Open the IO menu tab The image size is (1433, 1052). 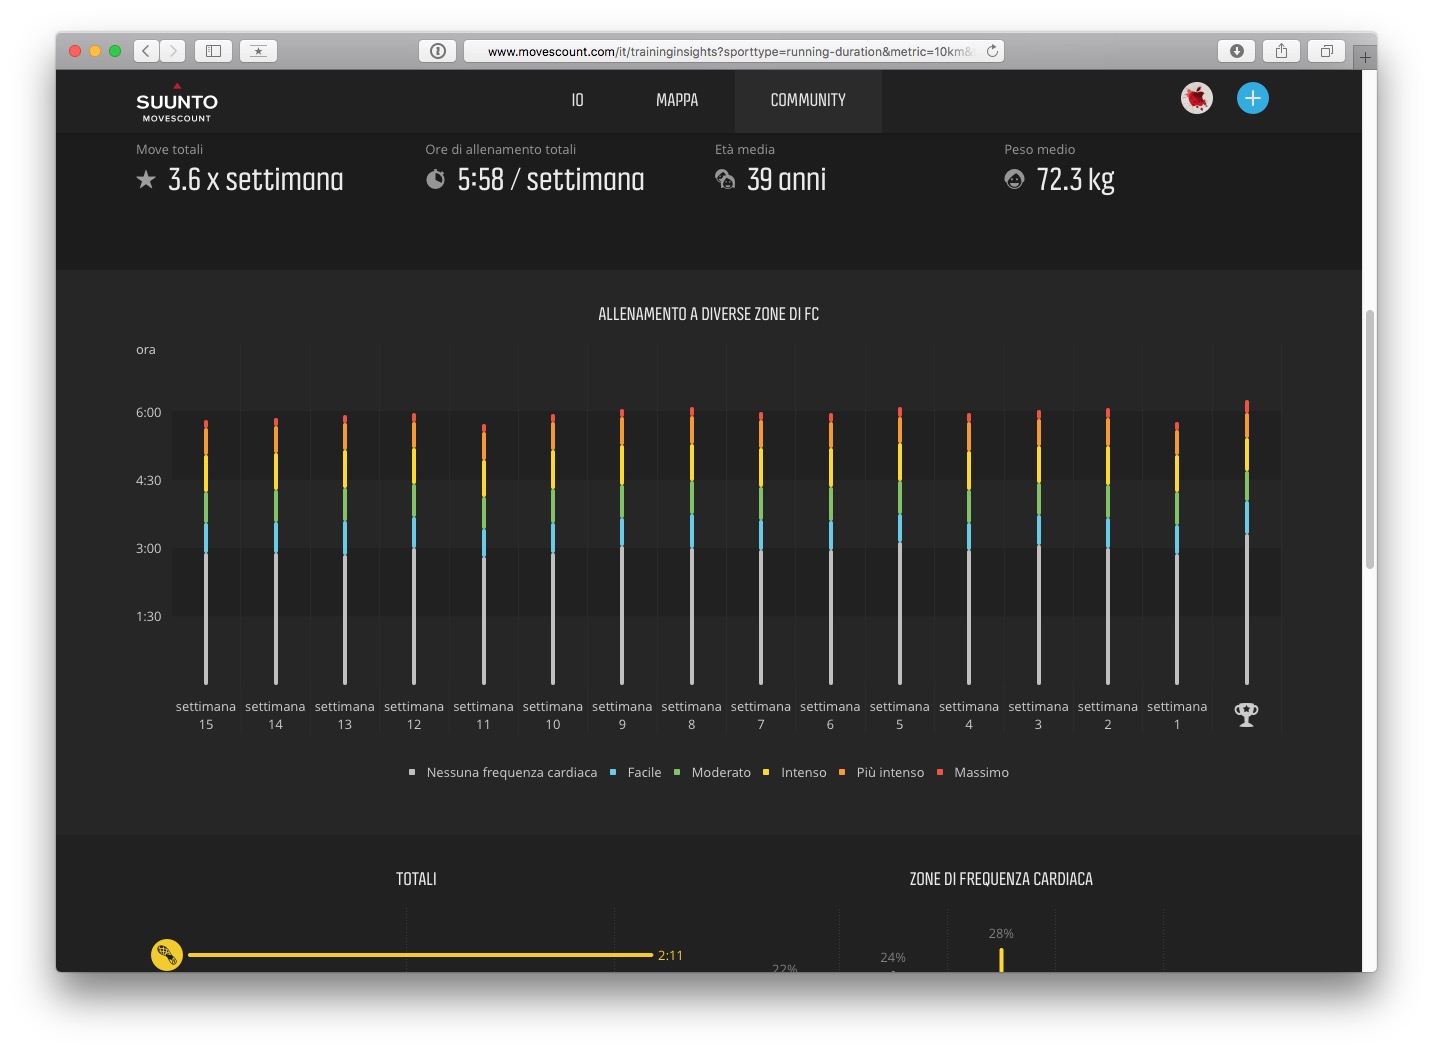coord(577,100)
